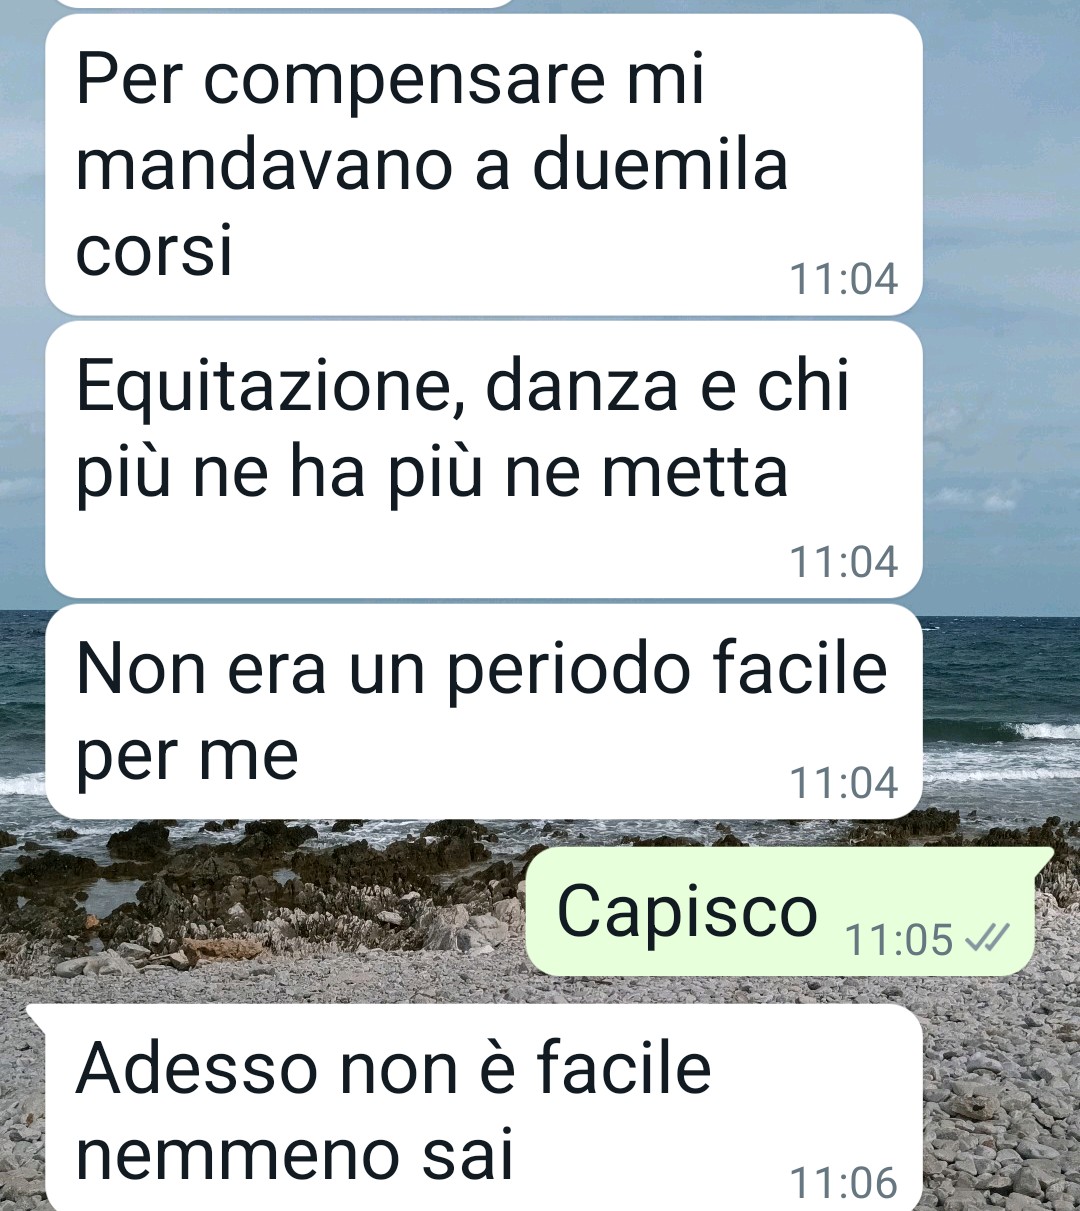Image resolution: width=1080 pixels, height=1211 pixels.
Task: Click the 11:05 timestamp on sent message
Action: pyautogui.click(x=899, y=939)
